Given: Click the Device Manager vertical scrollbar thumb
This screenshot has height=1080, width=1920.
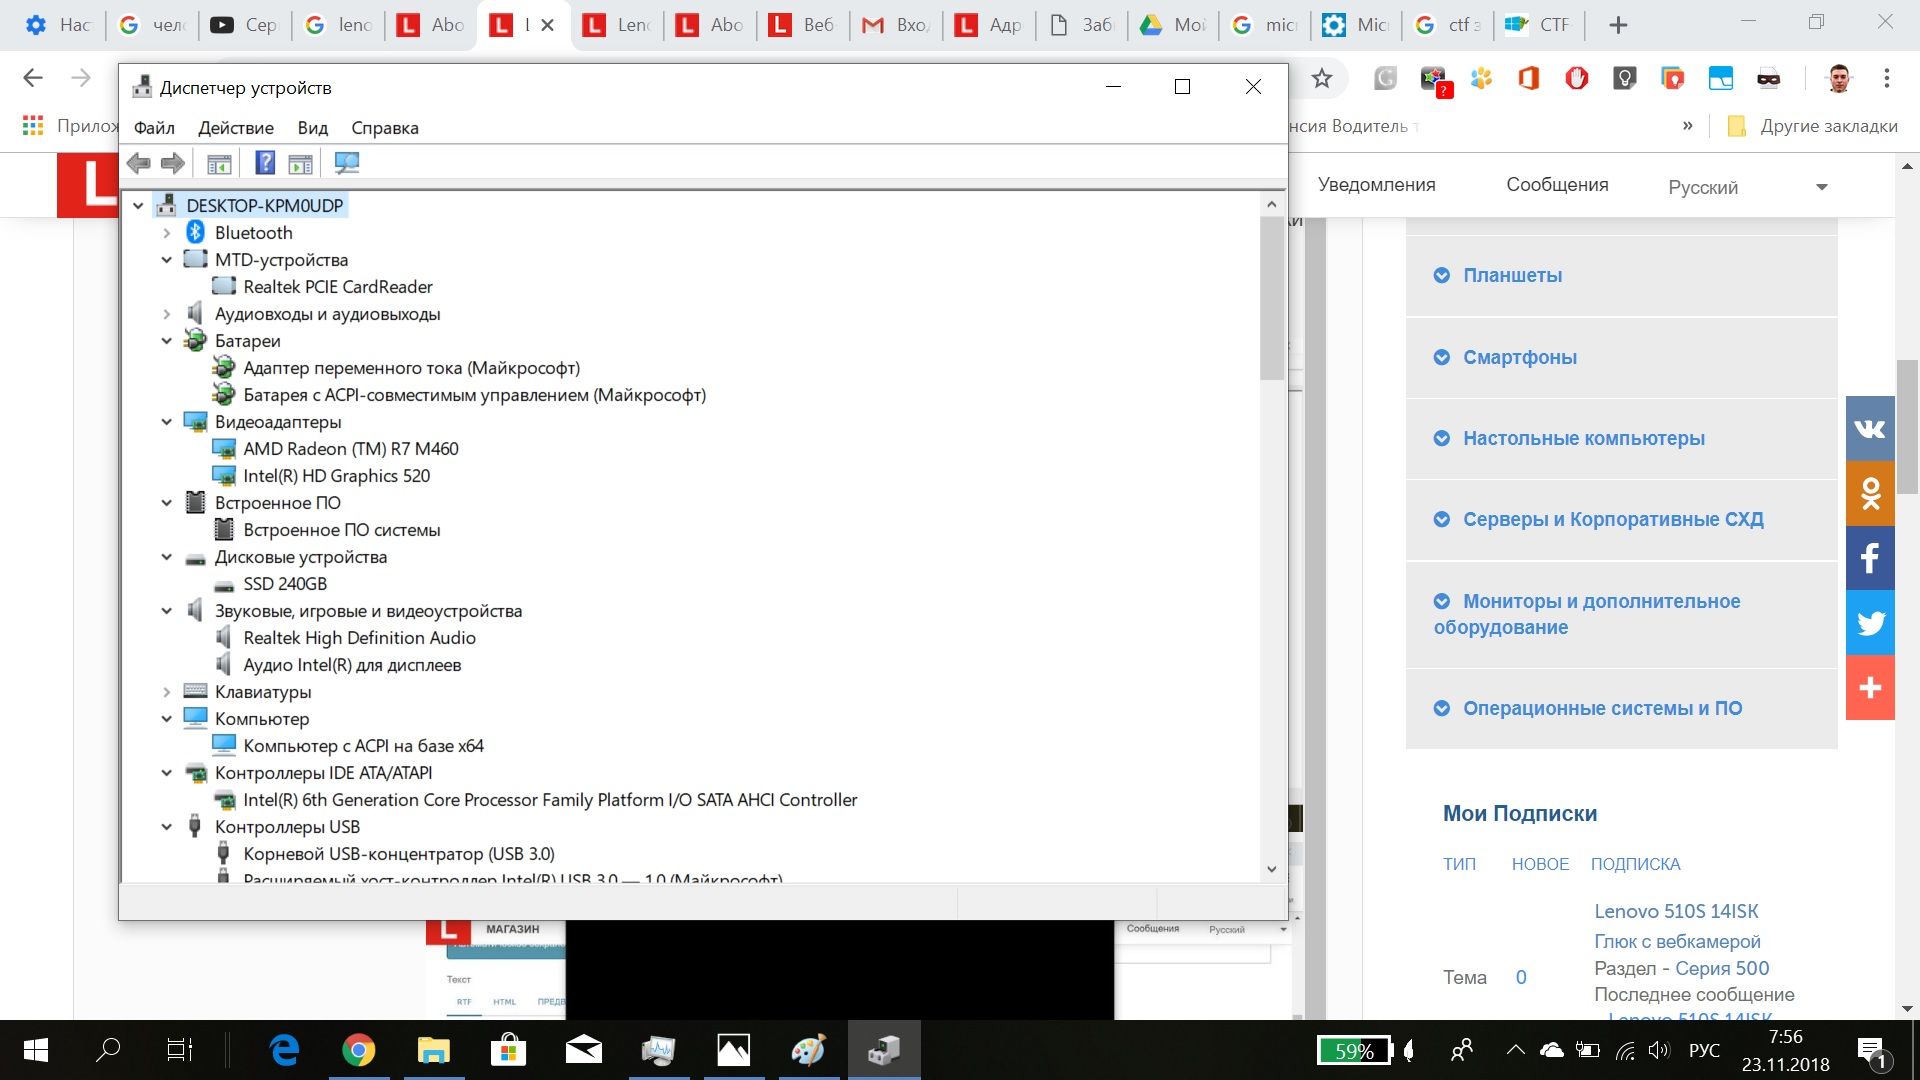Looking at the screenshot, I should pos(1272,298).
